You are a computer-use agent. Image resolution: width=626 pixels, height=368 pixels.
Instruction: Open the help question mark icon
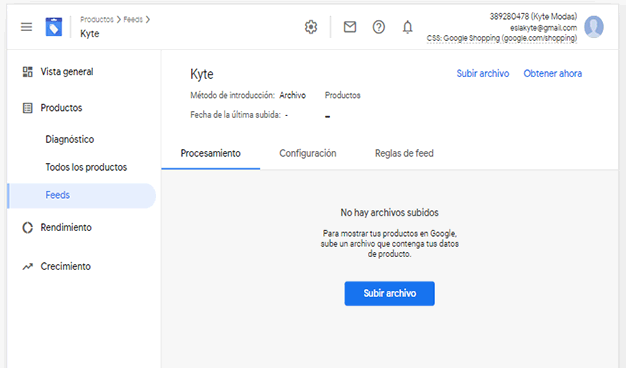coord(378,27)
